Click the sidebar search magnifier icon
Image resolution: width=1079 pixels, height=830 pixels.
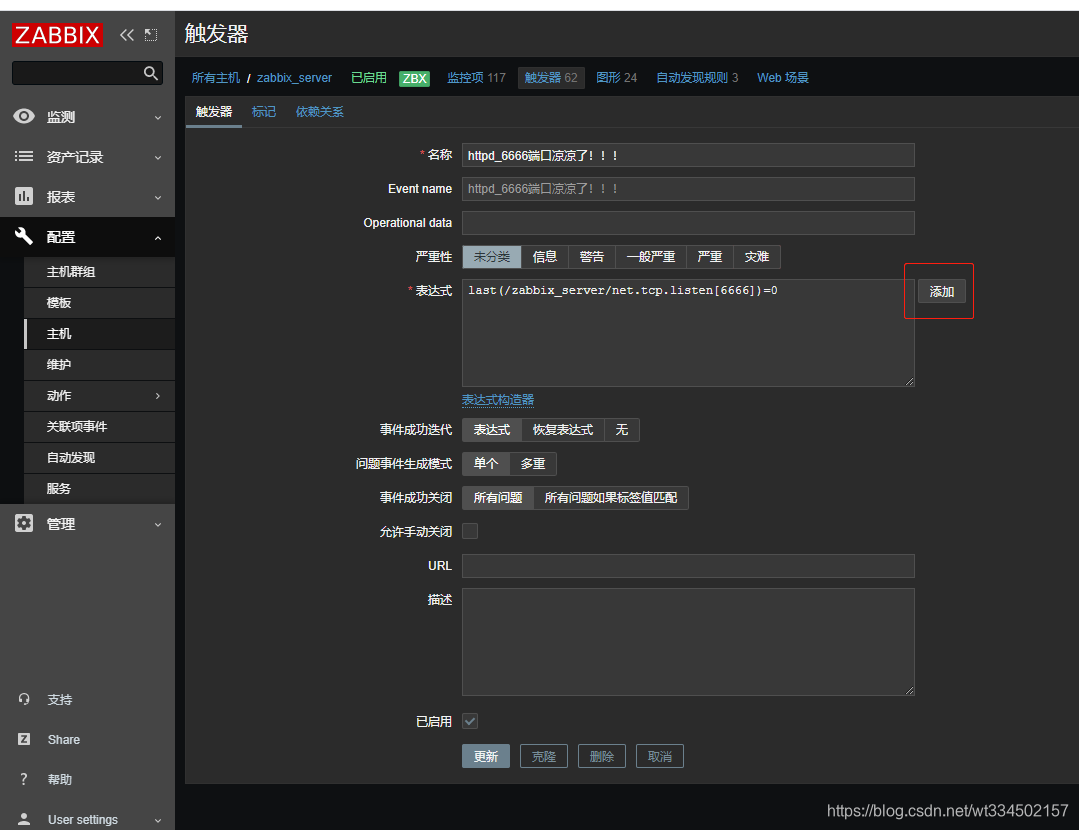[151, 73]
